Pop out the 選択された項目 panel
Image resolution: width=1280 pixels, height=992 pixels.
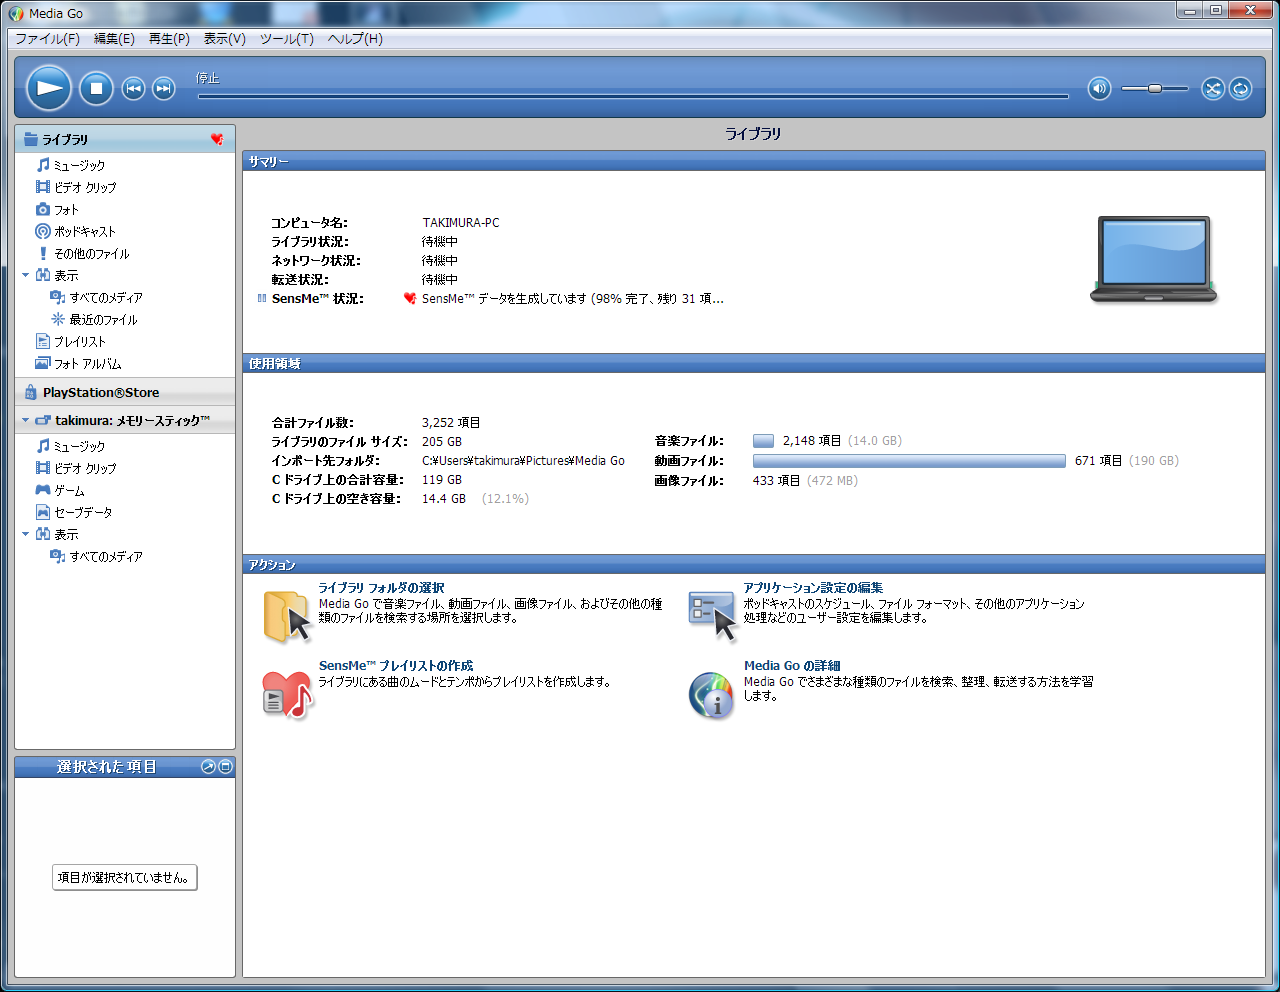[208, 767]
